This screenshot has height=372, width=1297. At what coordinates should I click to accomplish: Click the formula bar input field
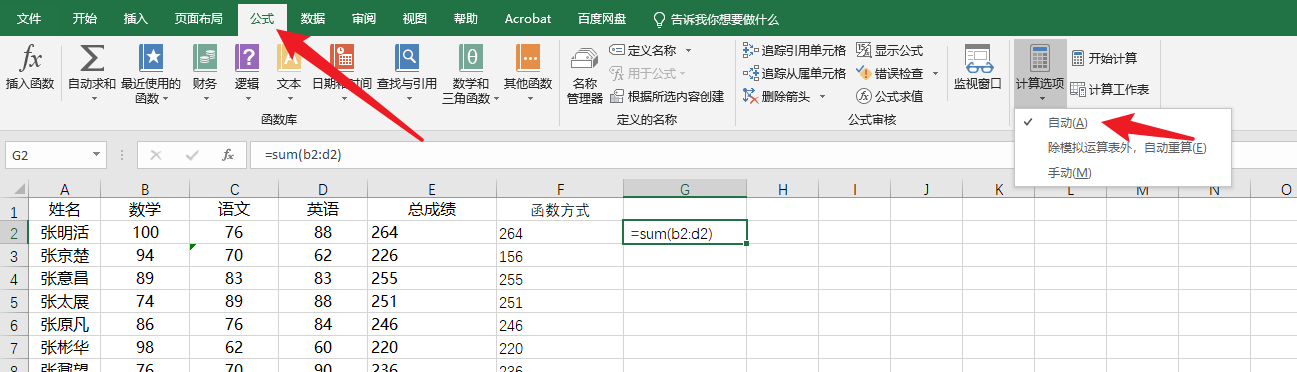770,155
